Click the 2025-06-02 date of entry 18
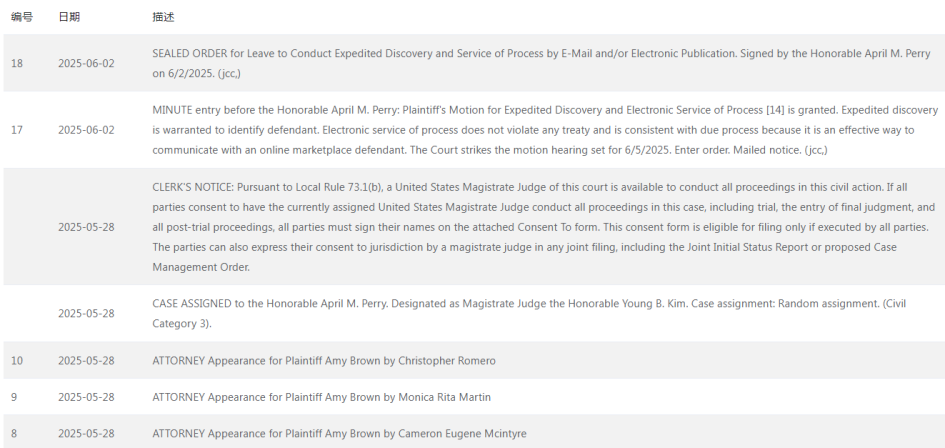 [86, 63]
